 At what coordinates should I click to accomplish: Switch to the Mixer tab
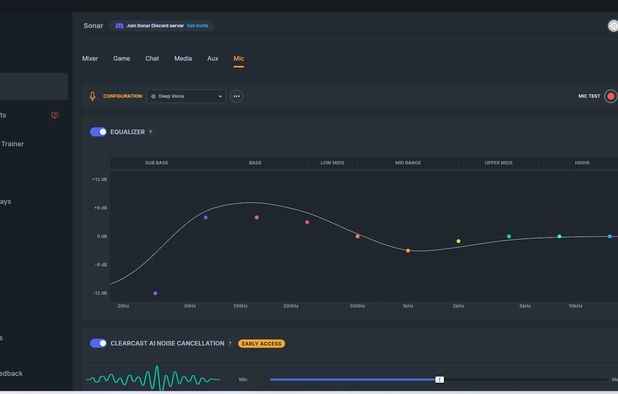(90, 58)
